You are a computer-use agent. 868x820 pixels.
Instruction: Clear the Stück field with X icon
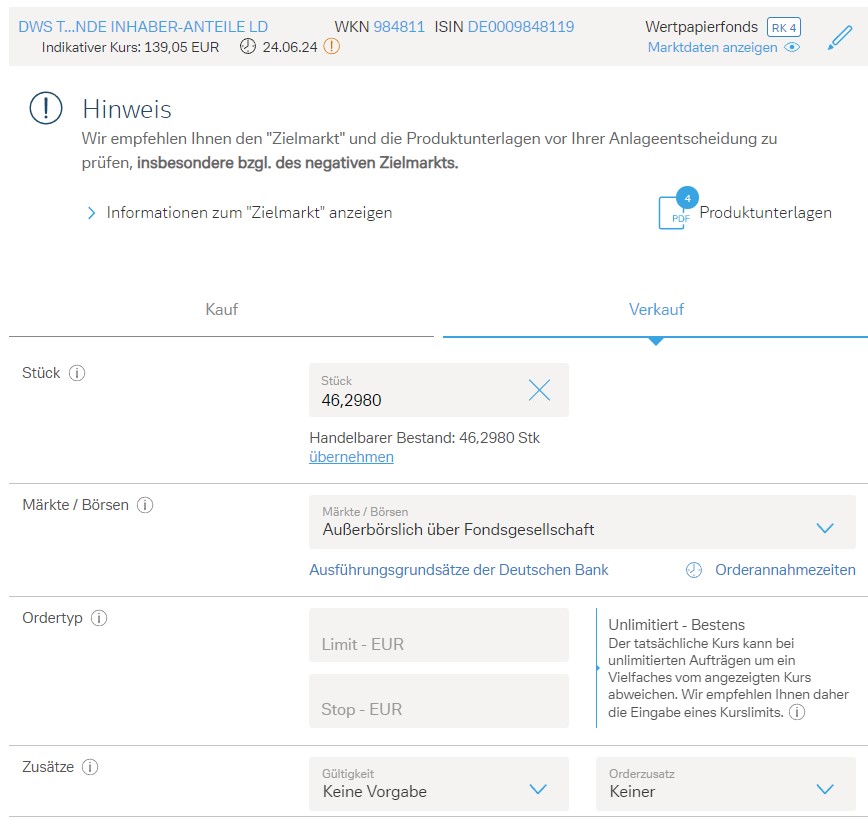[x=539, y=391]
